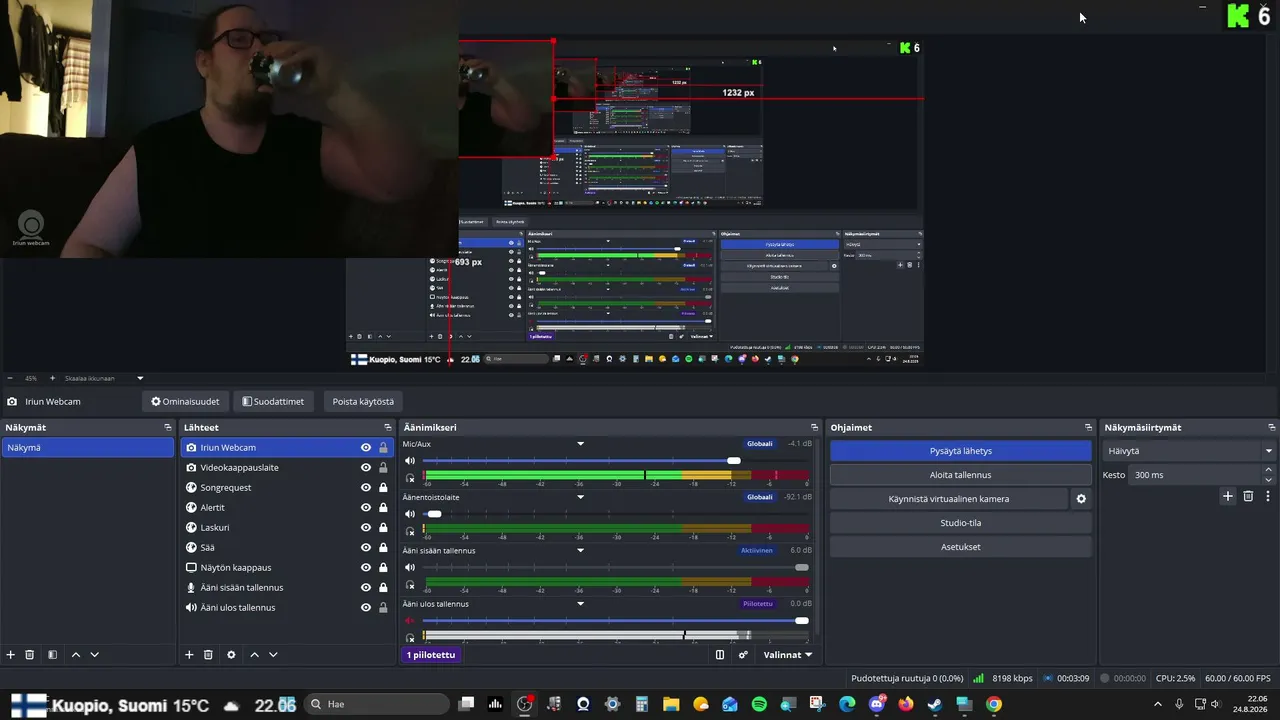1280x720 pixels.
Task: Zoom out the preview with the minus icon
Action: (10, 379)
